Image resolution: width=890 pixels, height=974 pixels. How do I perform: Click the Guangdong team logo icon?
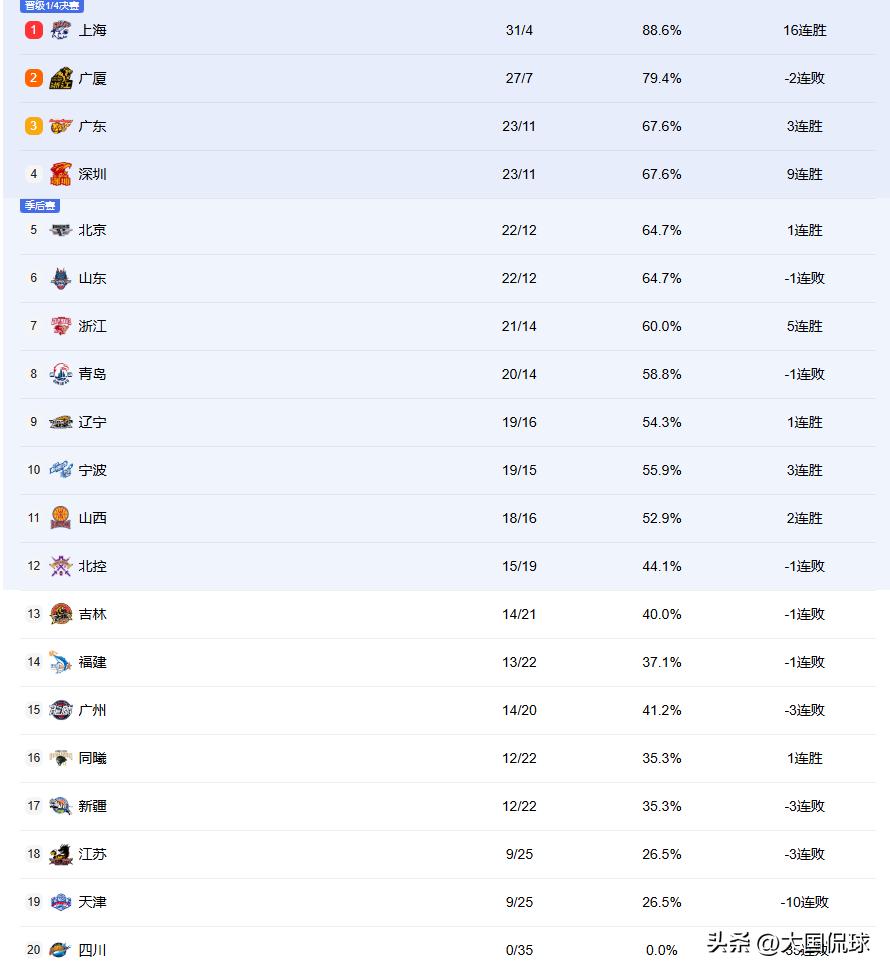click(61, 126)
